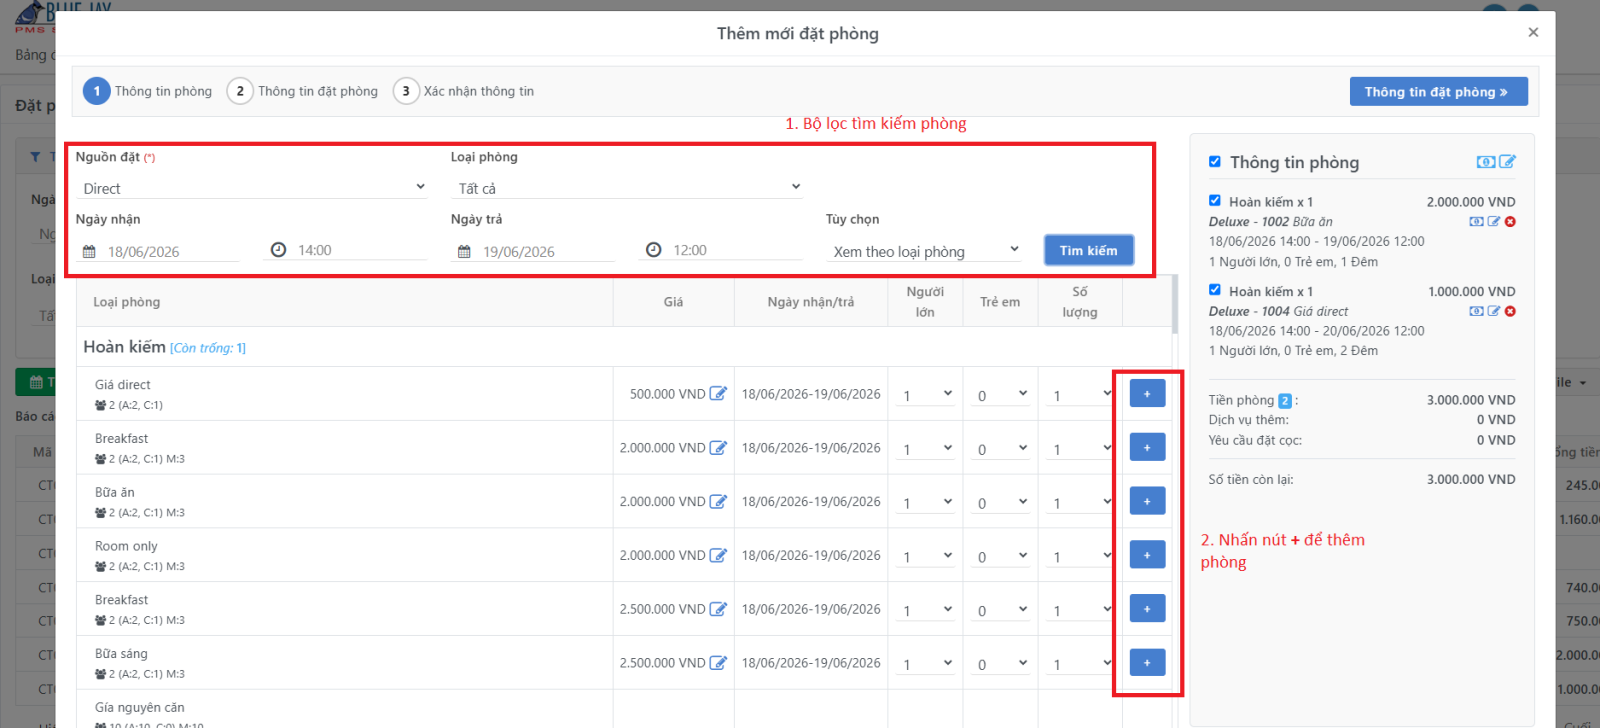Viewport: 1600px width, 728px height.
Task: Toggle the Thông tin phòng header checkbox
Action: coord(1214,161)
